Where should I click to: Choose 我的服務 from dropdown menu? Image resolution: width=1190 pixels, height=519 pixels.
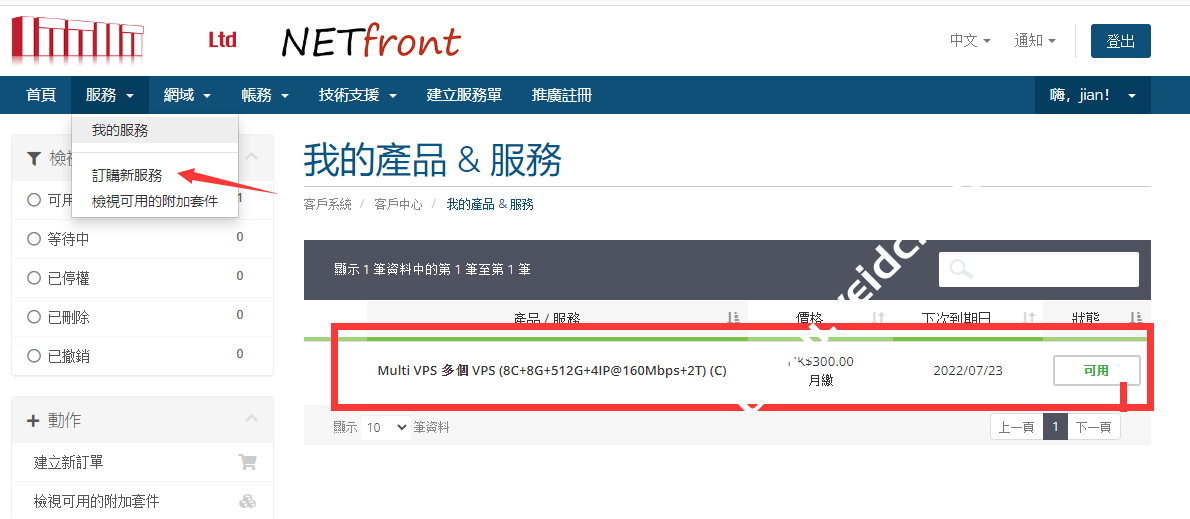click(155, 131)
